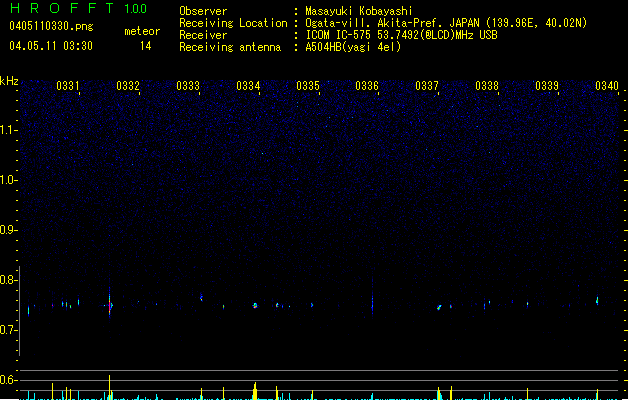This screenshot has width=629, height=400.
Task: Click the date stamp 04.05.11 03:30
Action: (x=51, y=46)
